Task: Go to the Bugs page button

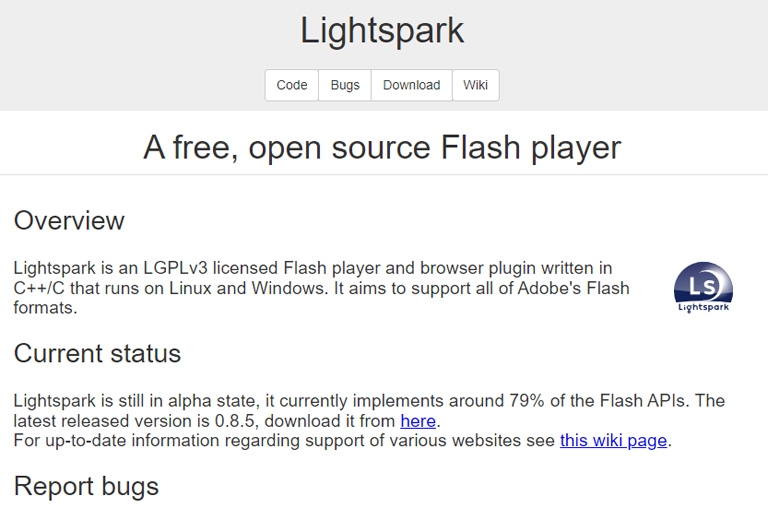Action: tap(345, 85)
